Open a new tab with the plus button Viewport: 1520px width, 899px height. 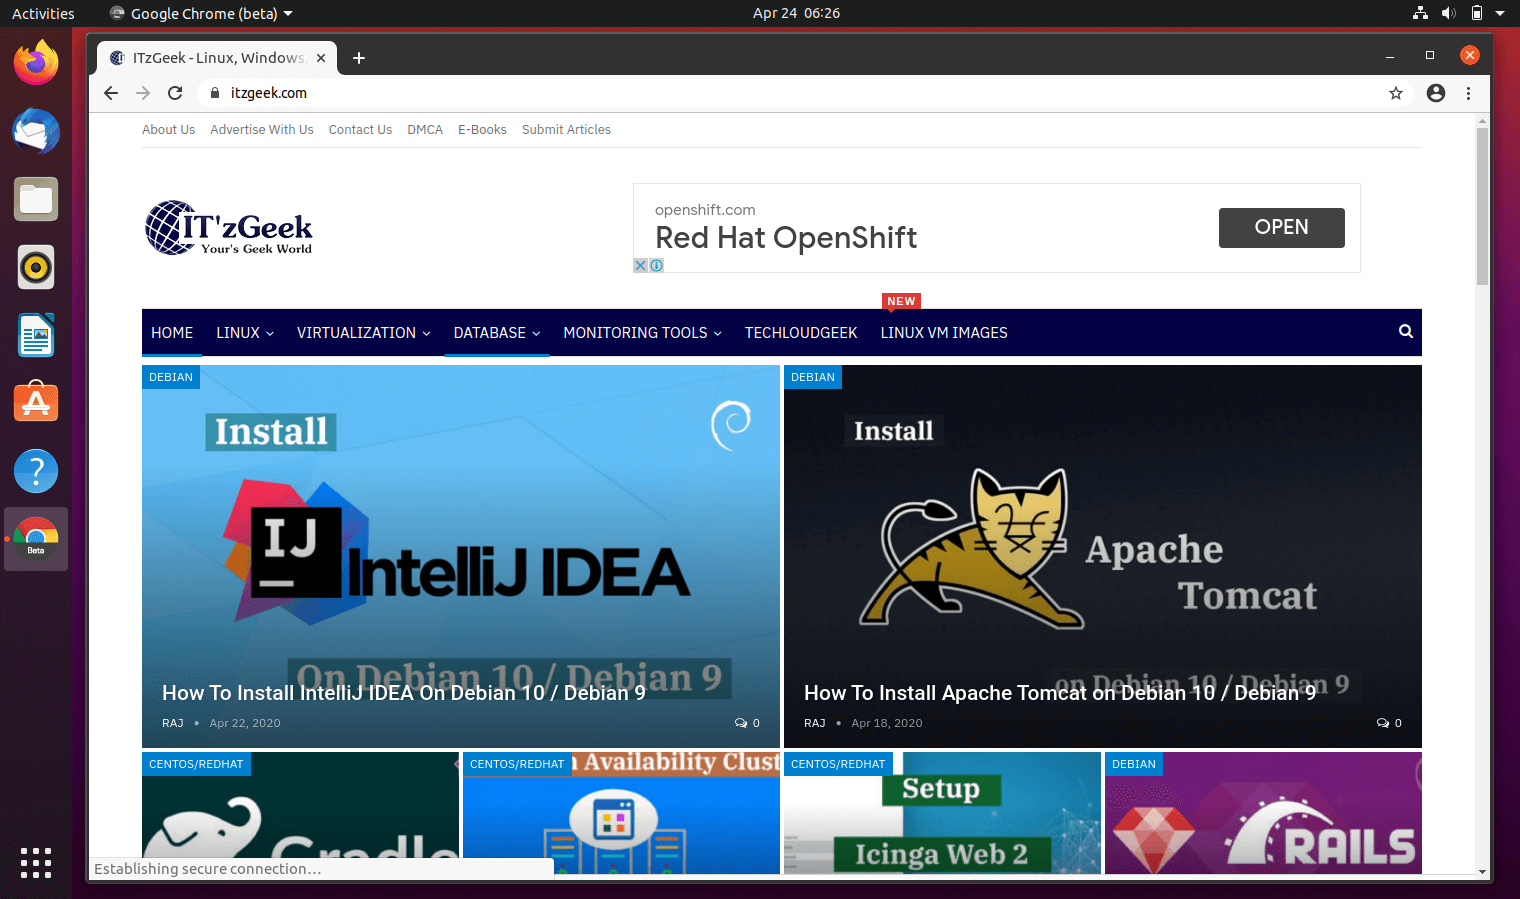click(359, 58)
